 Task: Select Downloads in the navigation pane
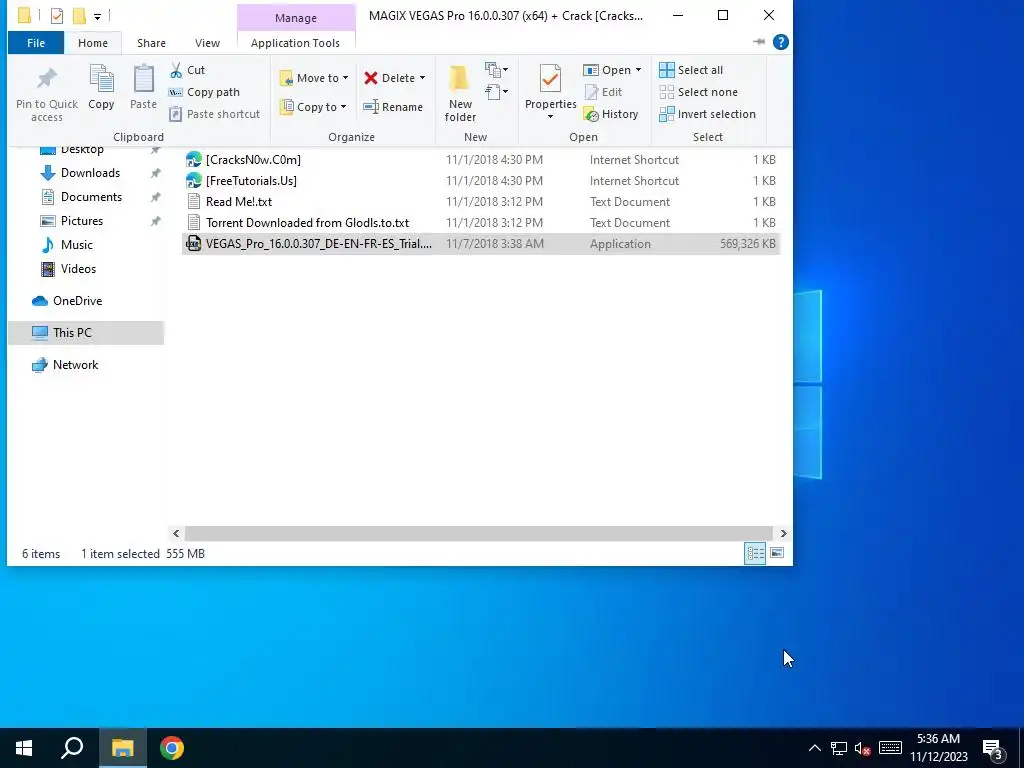pos(90,173)
